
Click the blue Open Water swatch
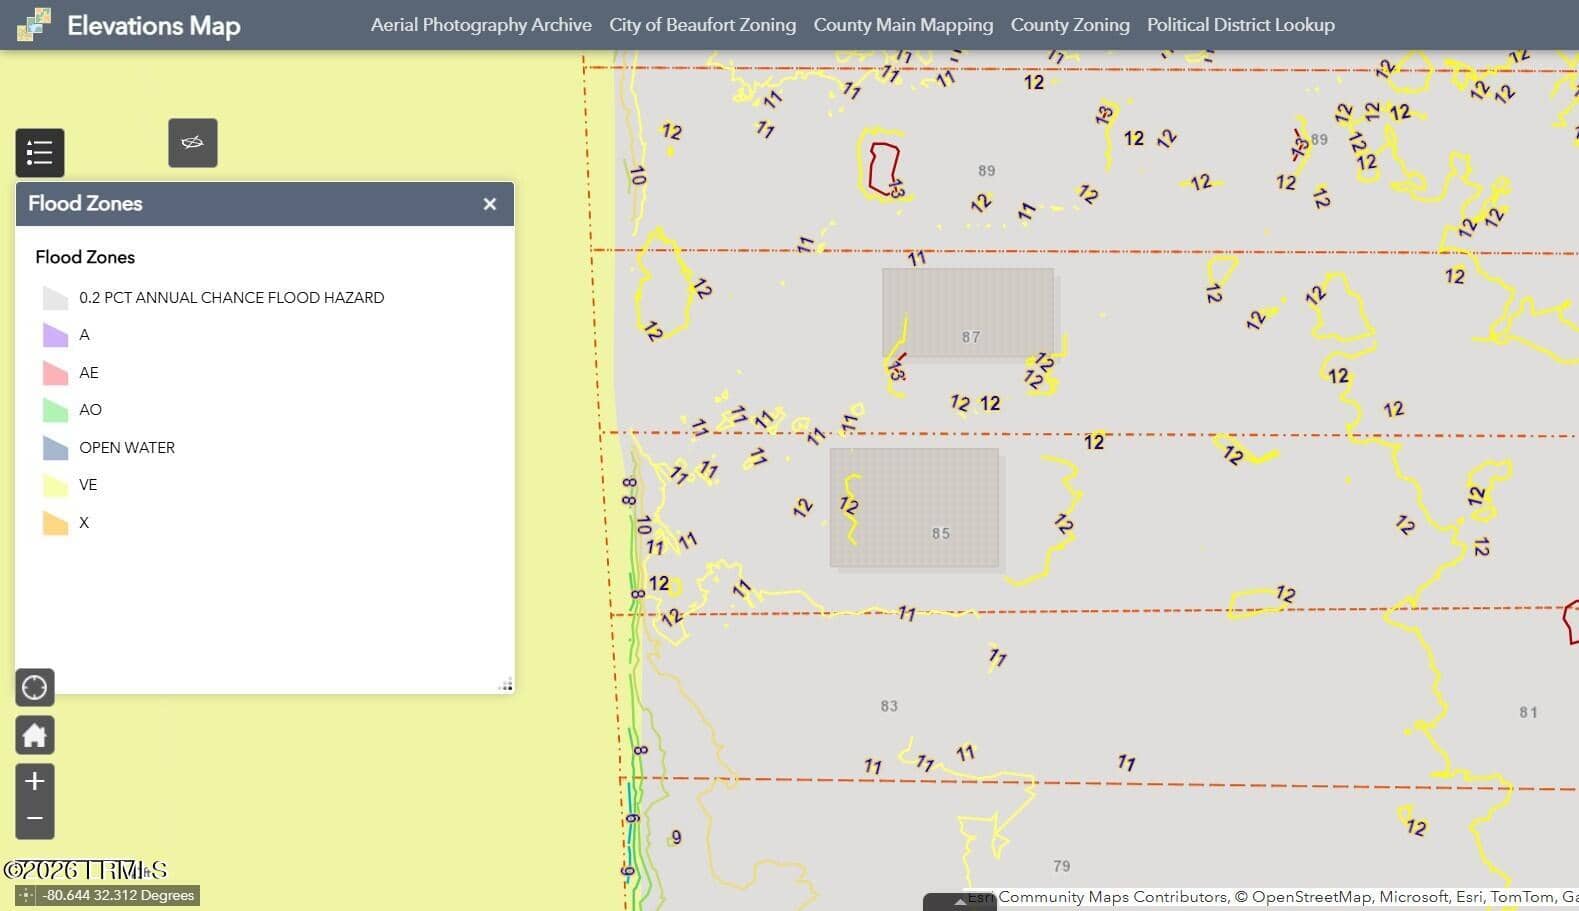coord(55,448)
